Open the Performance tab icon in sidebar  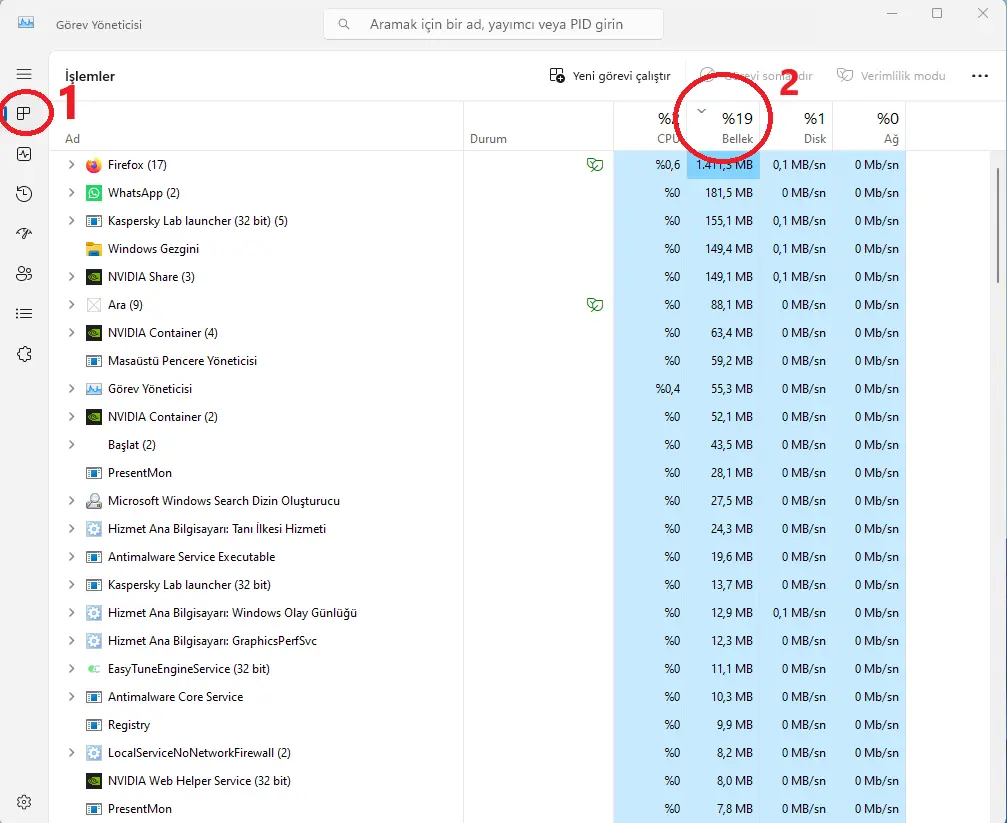(24, 154)
